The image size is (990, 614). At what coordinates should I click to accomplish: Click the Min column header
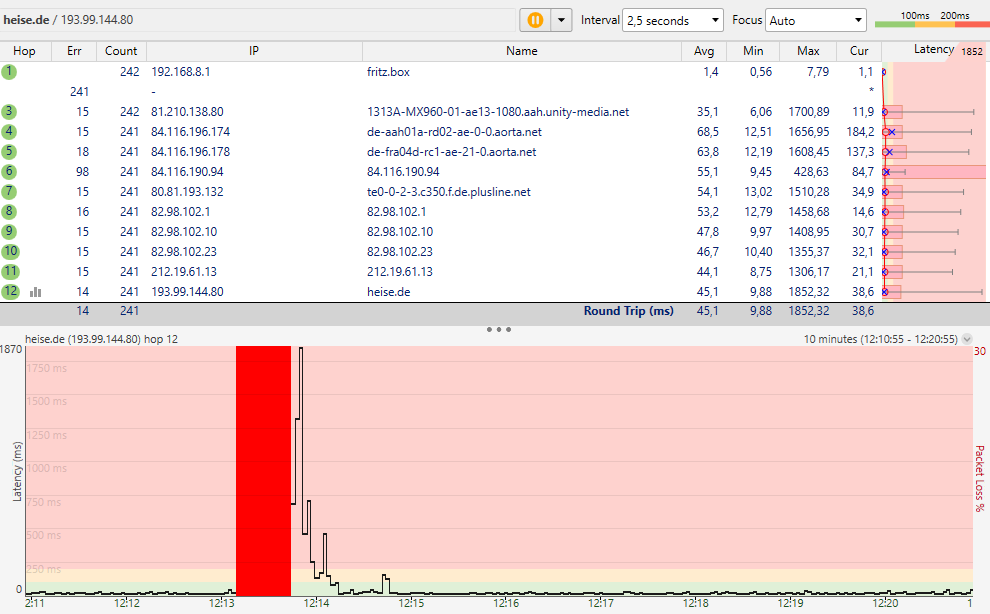point(753,51)
